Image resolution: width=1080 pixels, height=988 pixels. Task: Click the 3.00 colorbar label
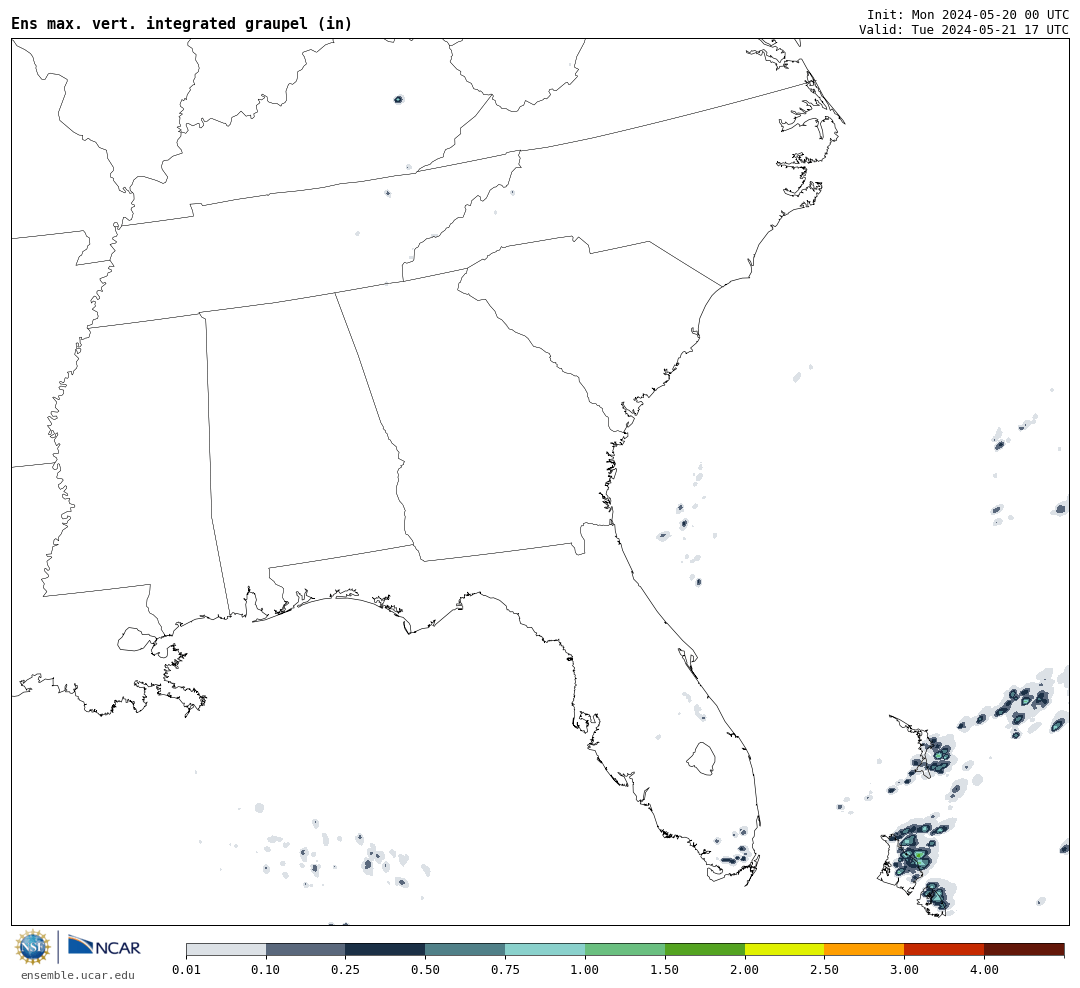point(904,970)
